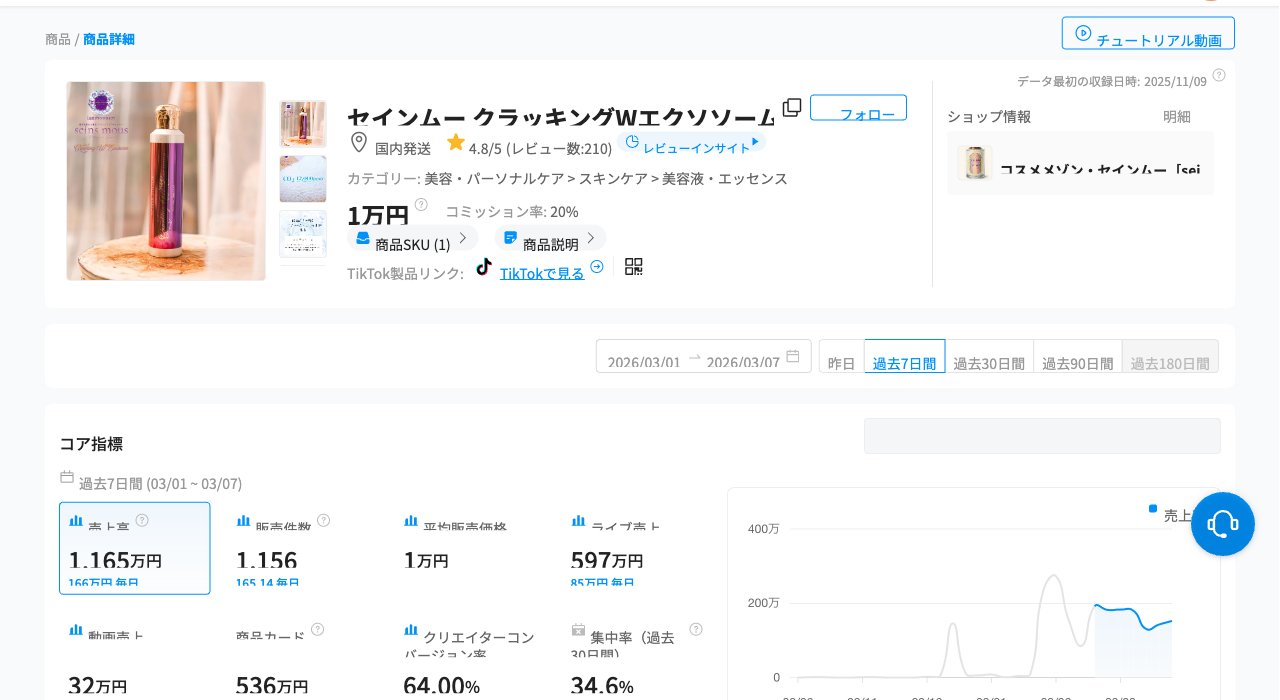Viewport: 1280px width, 700px height.
Task: Click the first product thumbnail in the gallery
Action: coord(303,124)
